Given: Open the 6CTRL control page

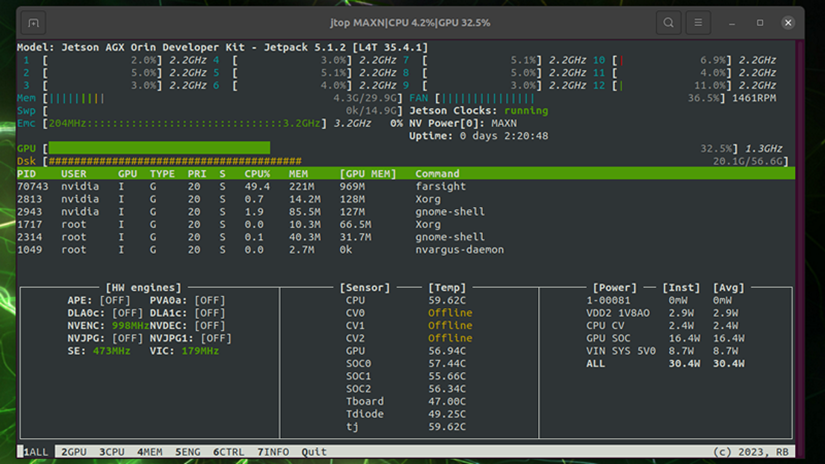Looking at the screenshot, I should 229,452.
